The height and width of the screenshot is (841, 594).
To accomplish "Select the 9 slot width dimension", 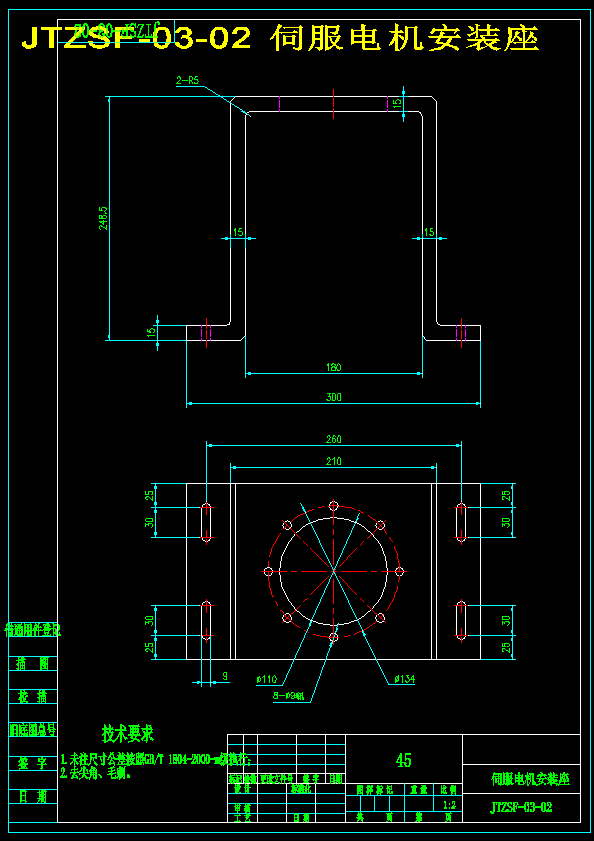I will pos(225,677).
